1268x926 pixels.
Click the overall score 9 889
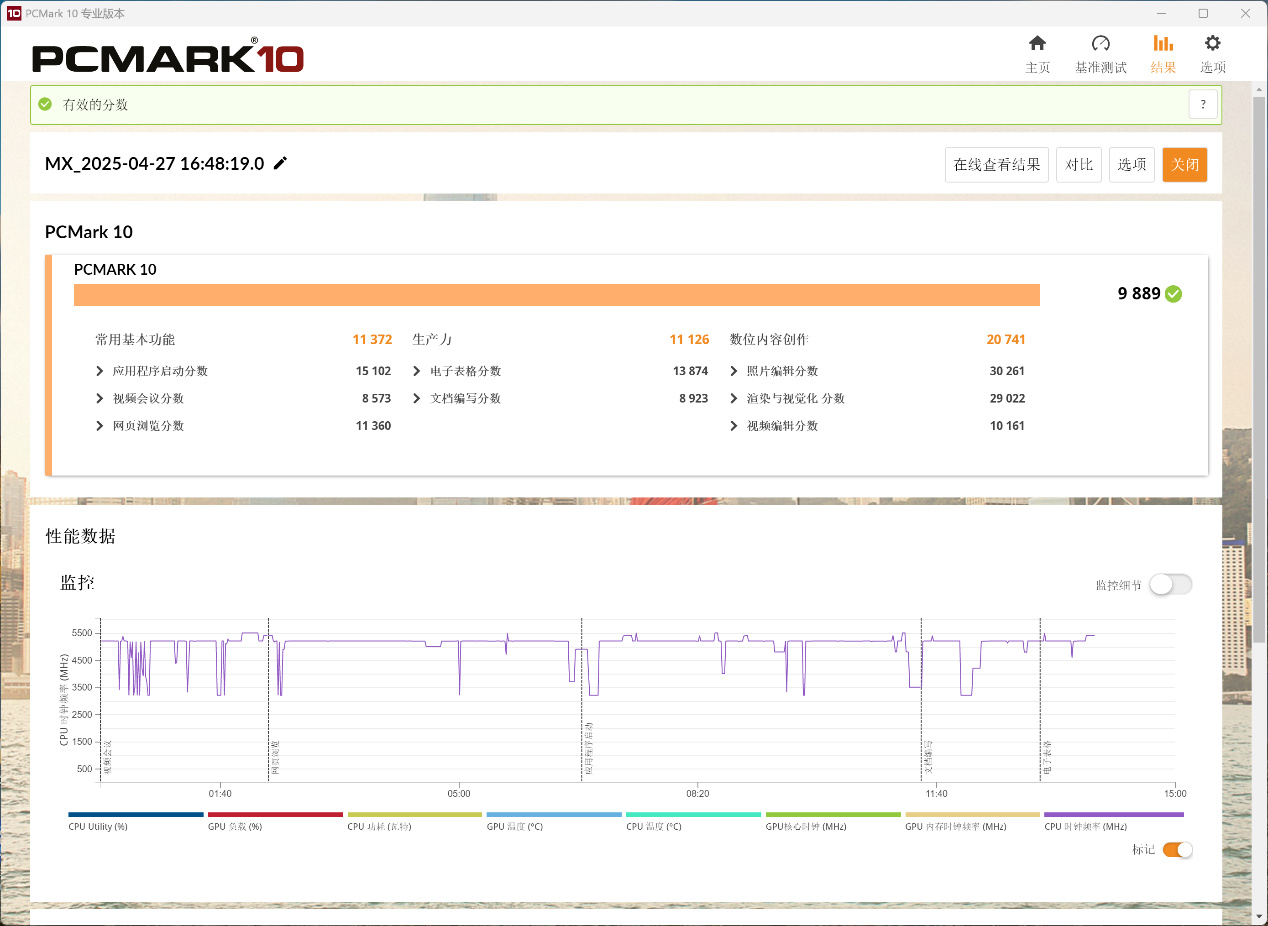click(1139, 294)
